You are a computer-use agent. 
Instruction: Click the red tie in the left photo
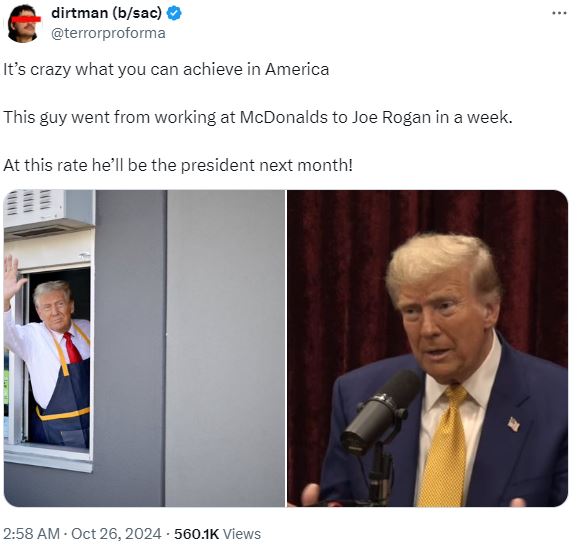coord(73,348)
